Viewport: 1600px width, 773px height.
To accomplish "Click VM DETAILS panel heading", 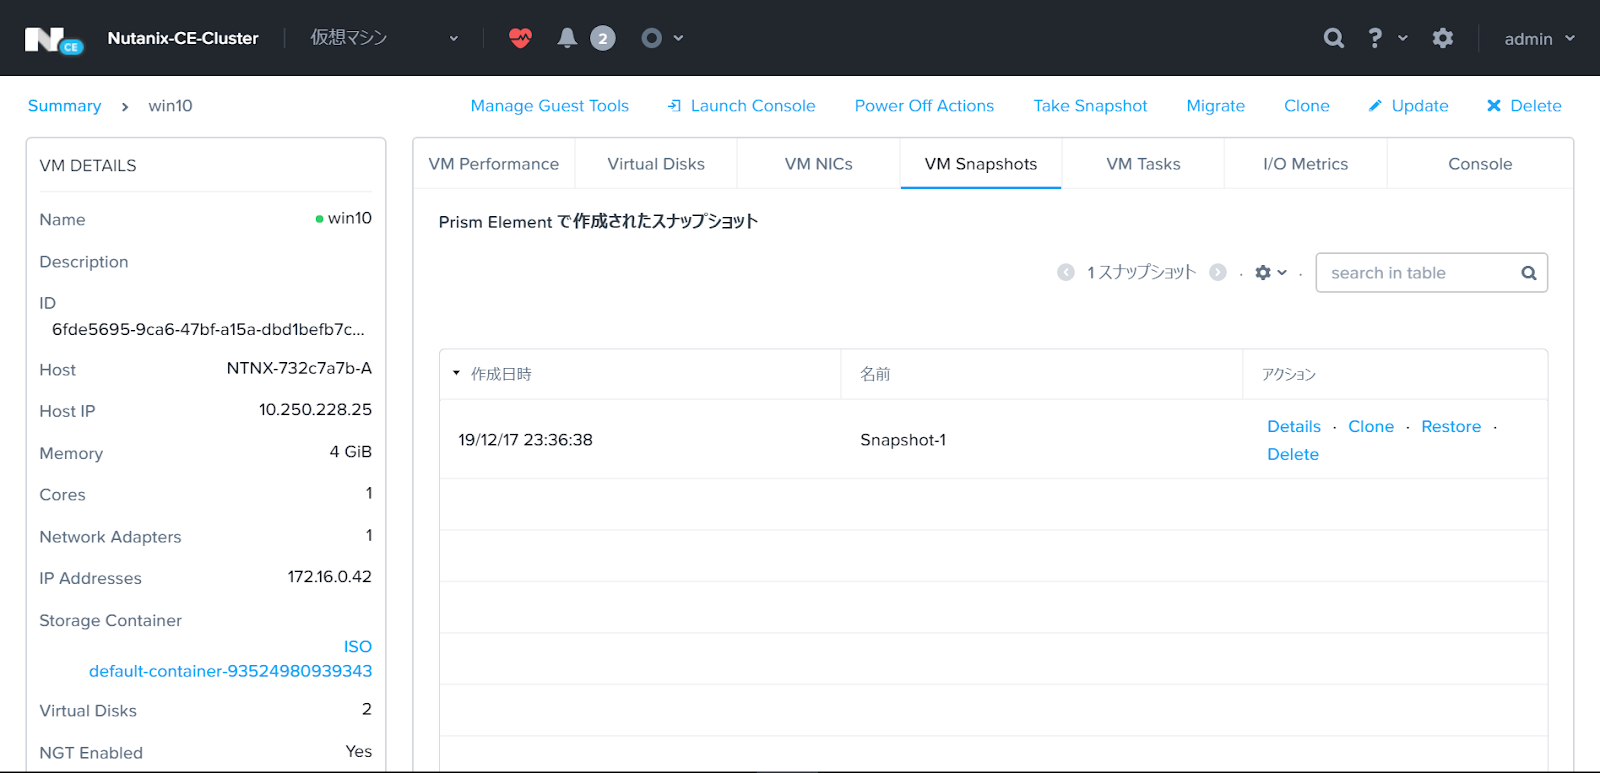I will (x=88, y=166).
